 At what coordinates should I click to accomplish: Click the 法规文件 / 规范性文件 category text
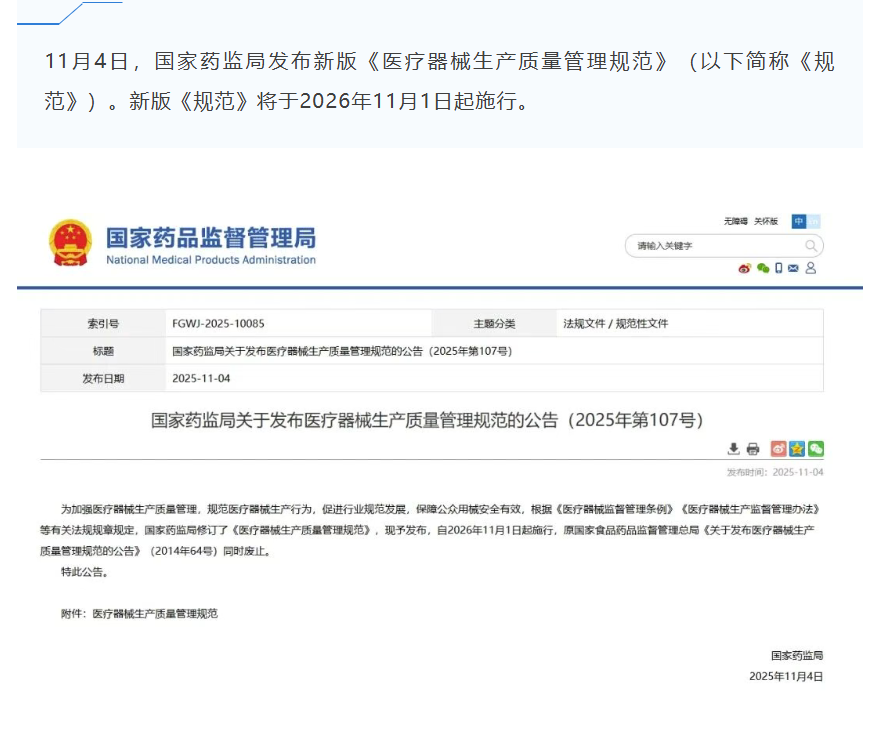click(x=615, y=324)
